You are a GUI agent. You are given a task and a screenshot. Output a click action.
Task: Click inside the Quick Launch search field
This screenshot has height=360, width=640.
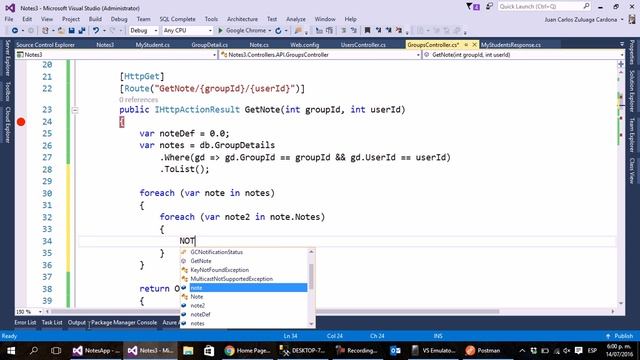coord(539,6)
